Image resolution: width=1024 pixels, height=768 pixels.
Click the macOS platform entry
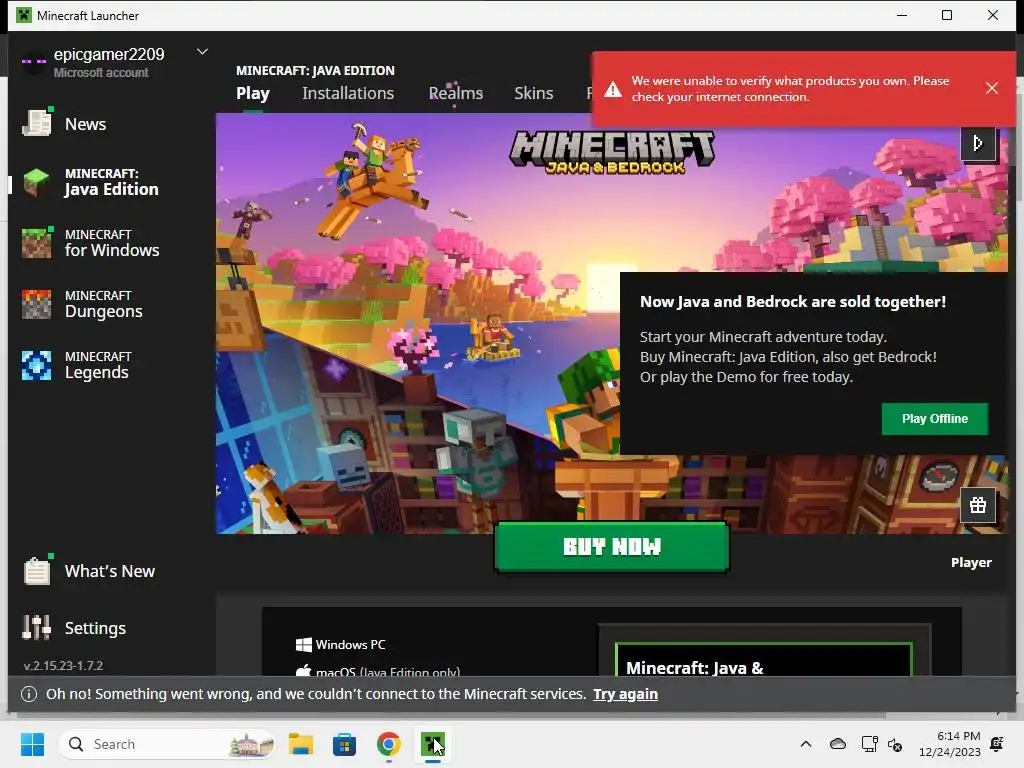[378, 671]
